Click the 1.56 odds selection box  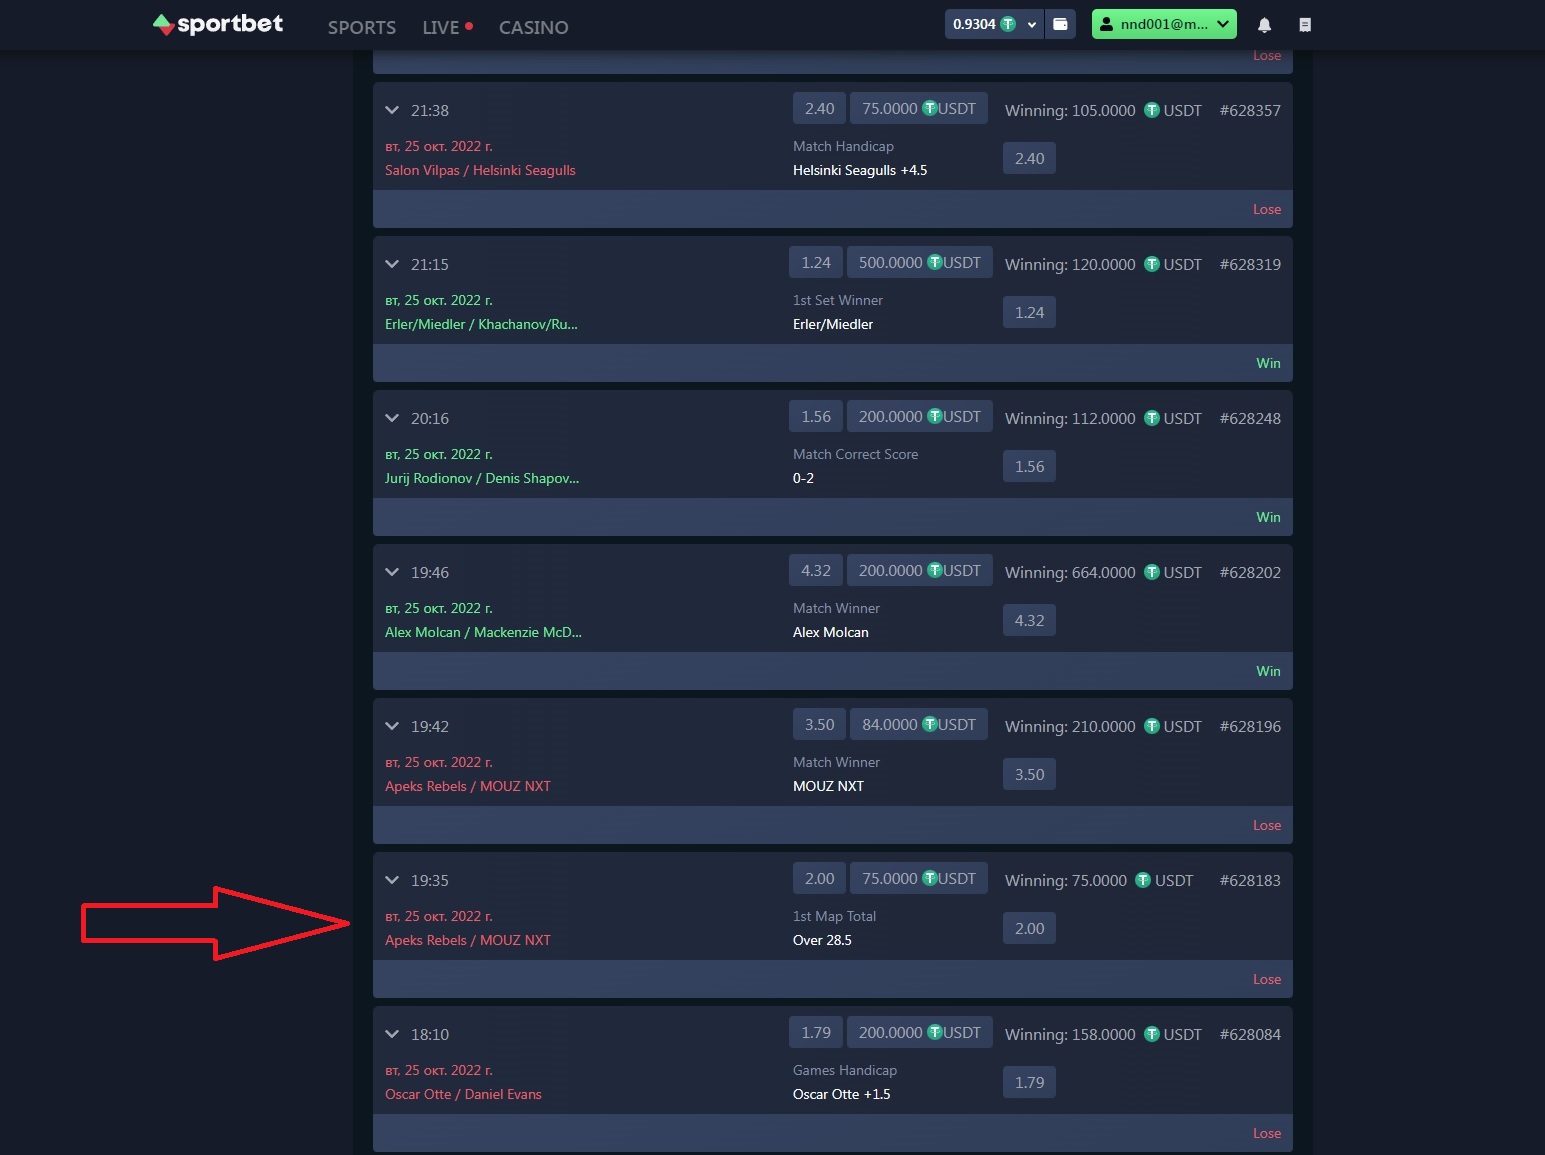point(1029,466)
